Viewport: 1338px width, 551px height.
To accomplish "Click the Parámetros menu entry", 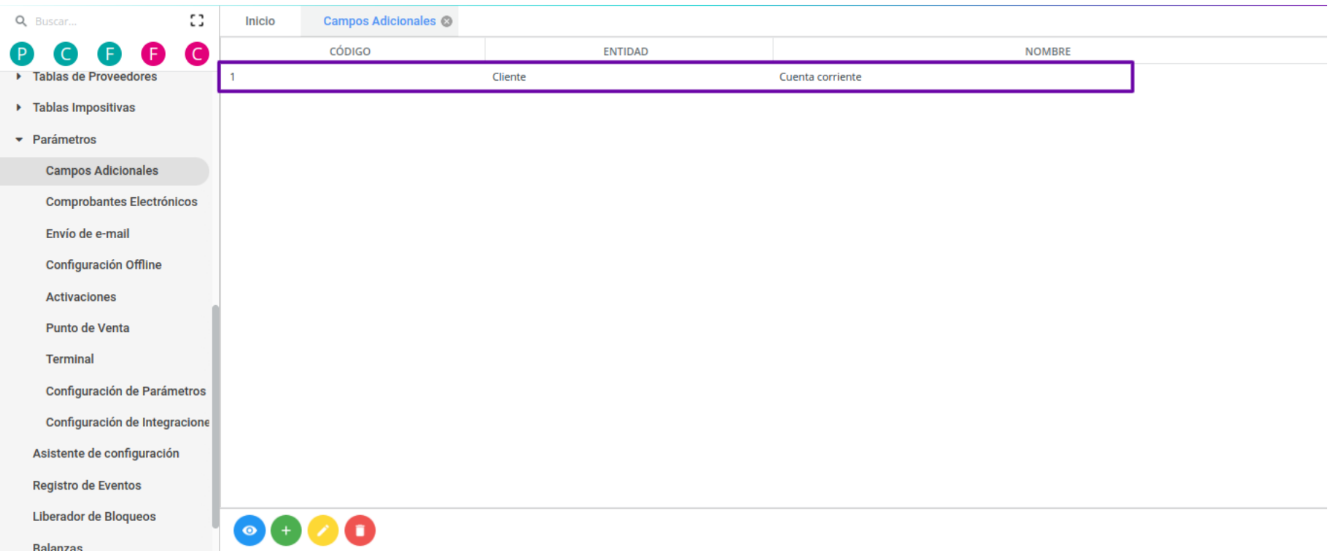I will [x=65, y=140].
